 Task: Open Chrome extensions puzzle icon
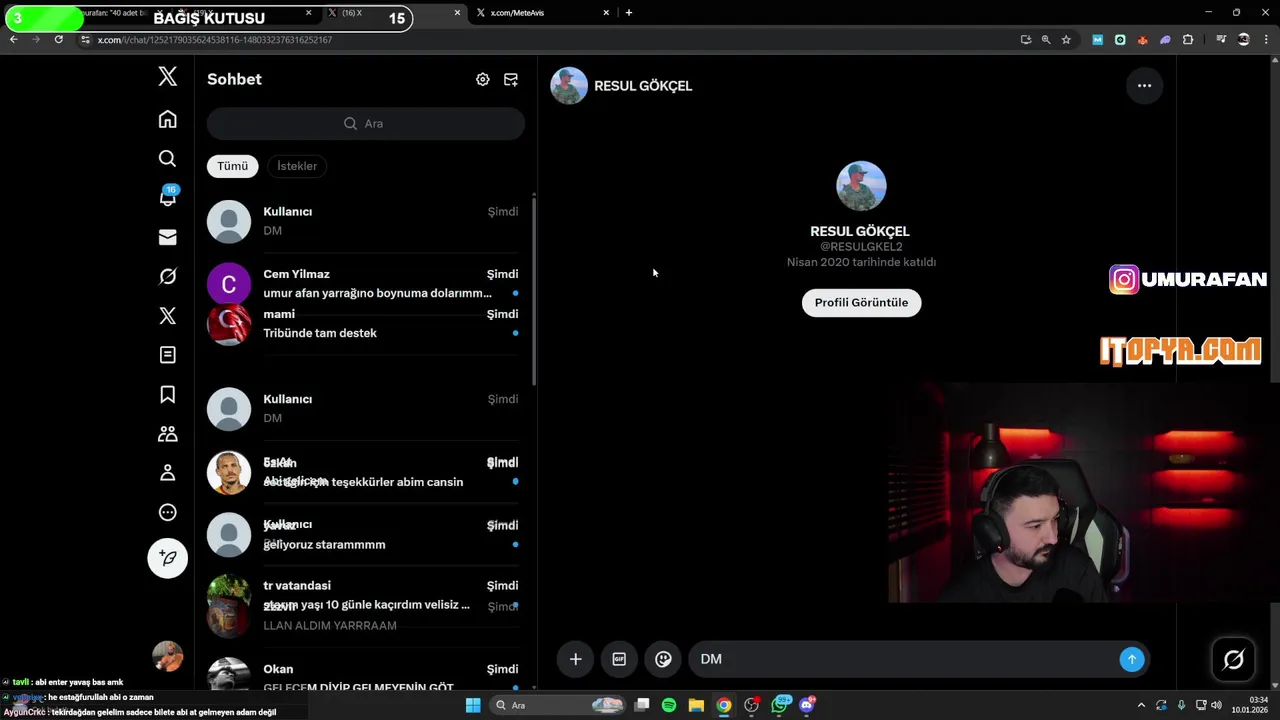click(x=1188, y=40)
